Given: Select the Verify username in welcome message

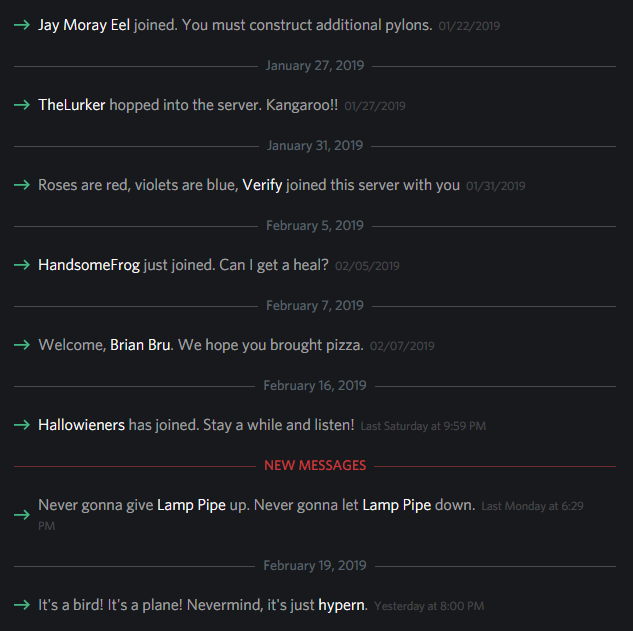Looking at the screenshot, I should point(262,185).
